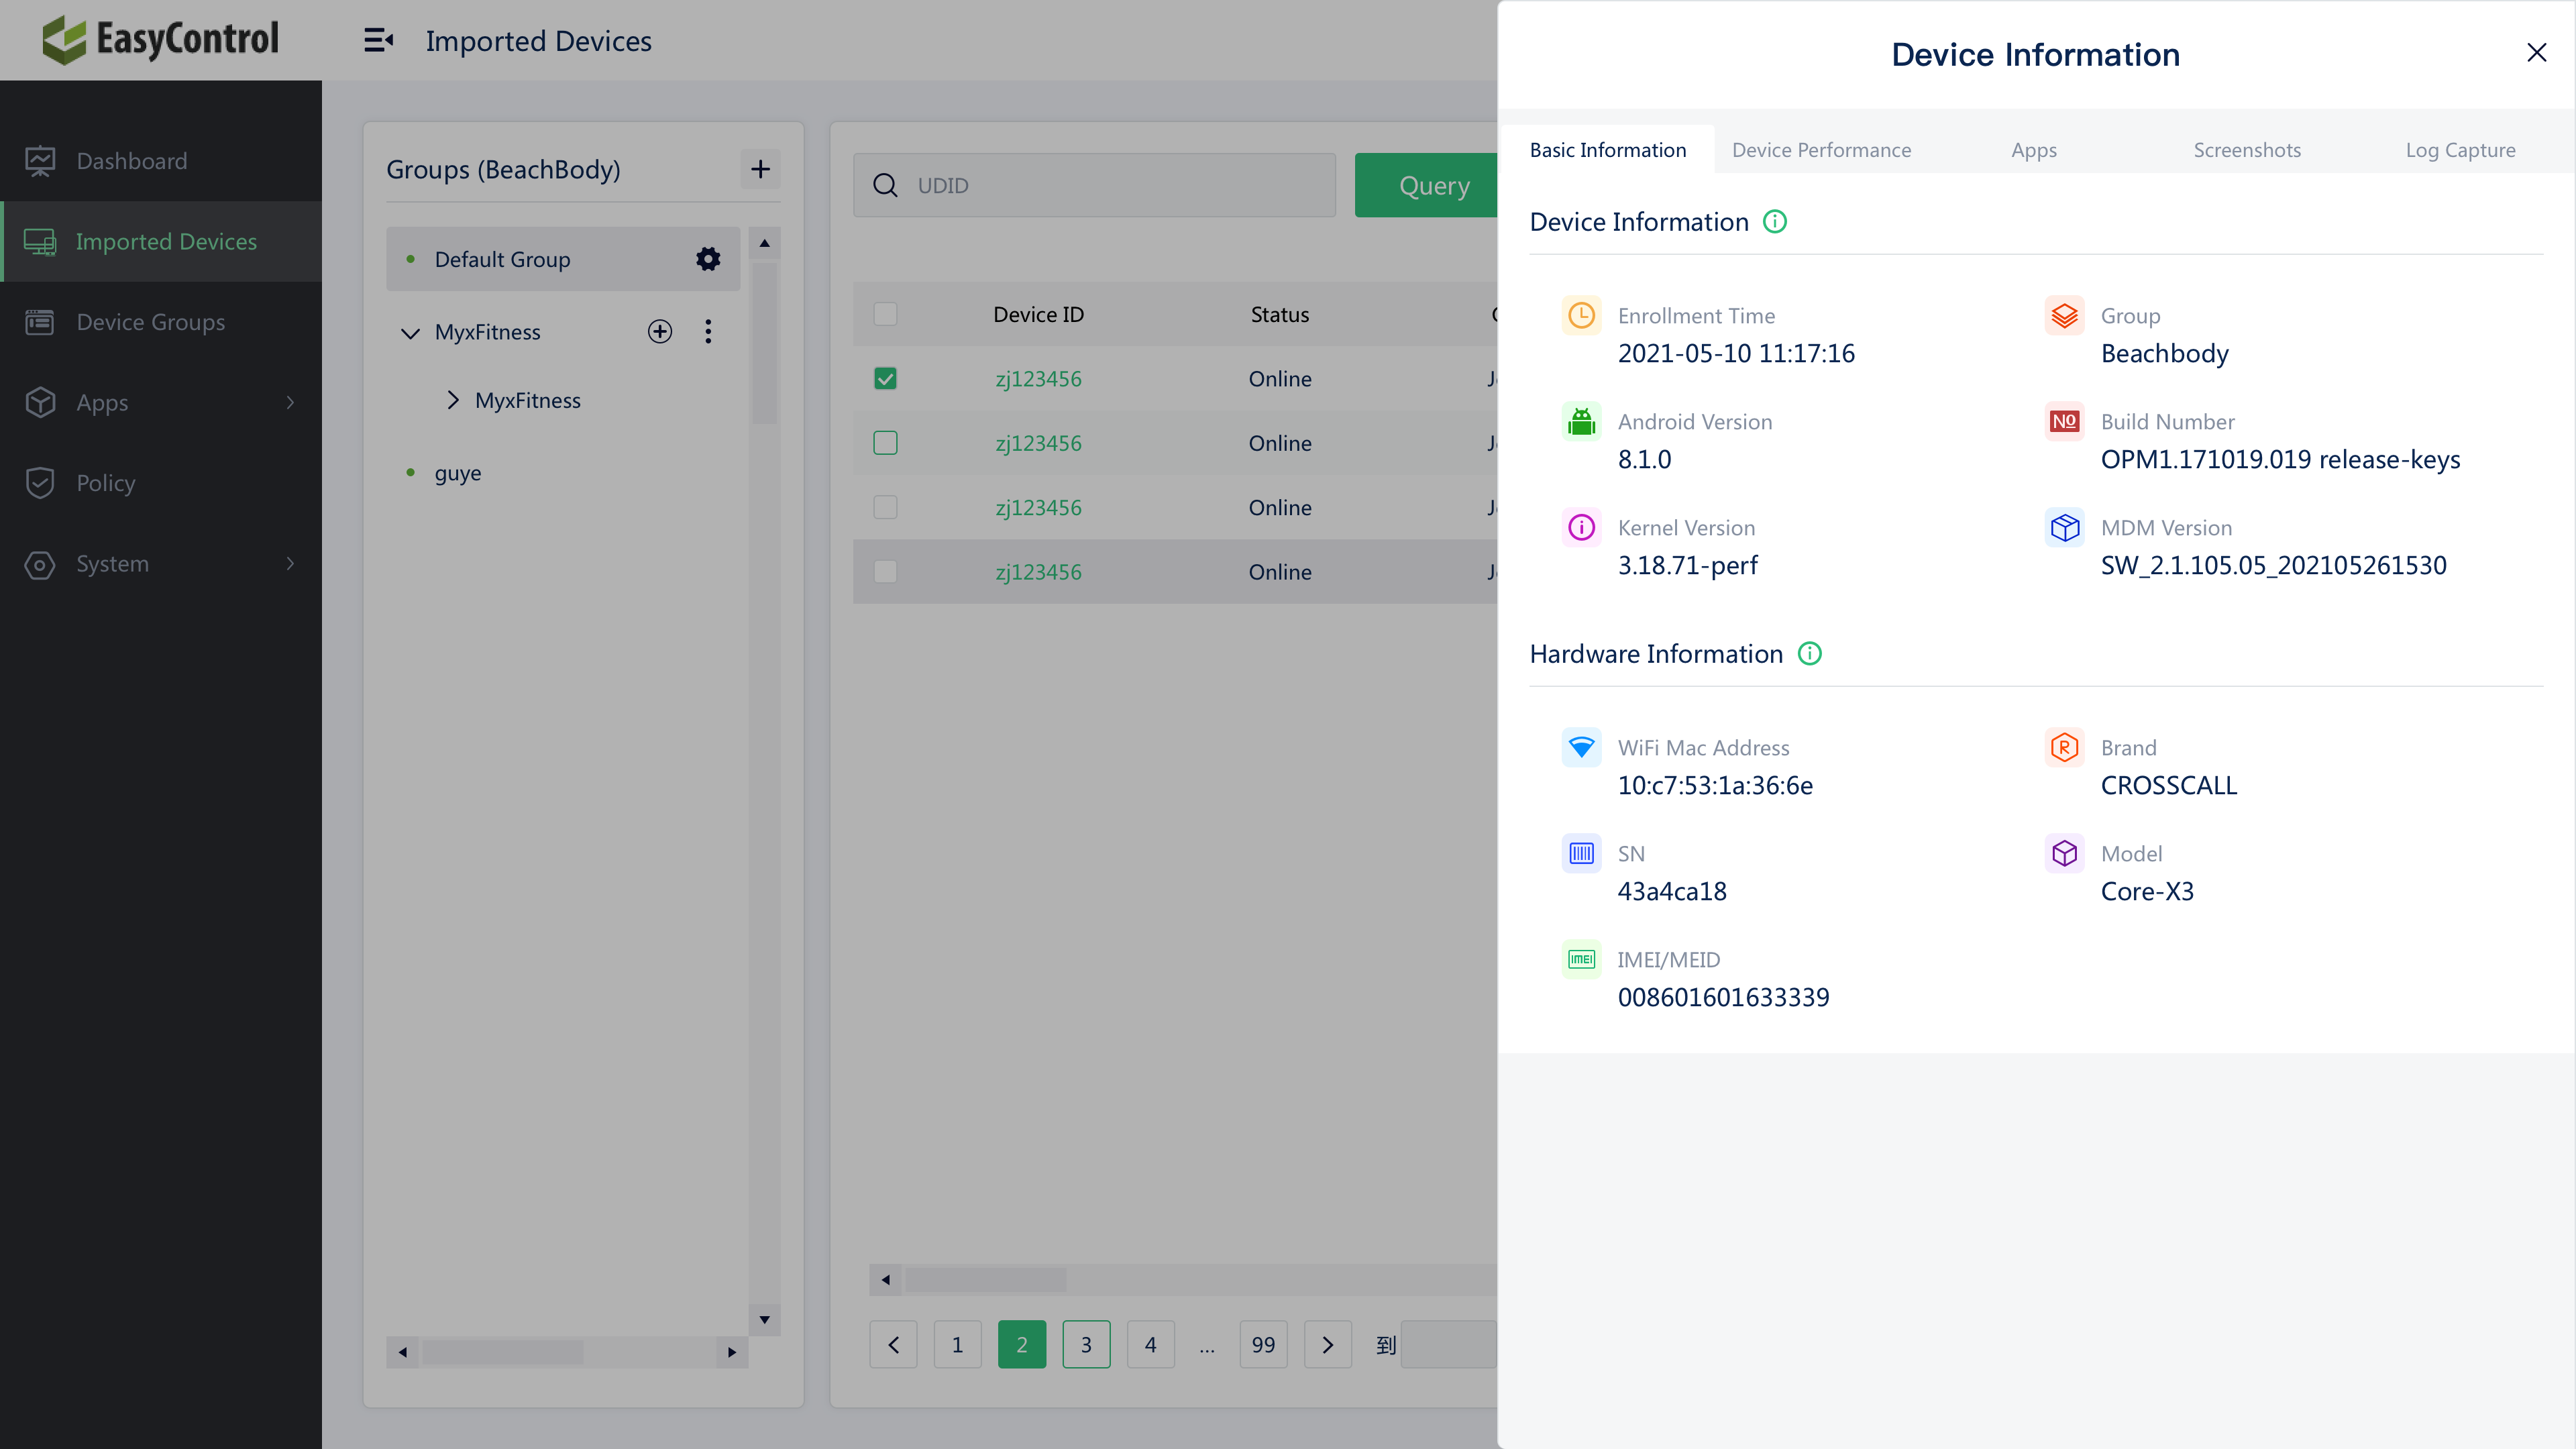This screenshot has height=1449, width=2576.
Task: Go to page 99 in pagination
Action: tap(1263, 1344)
